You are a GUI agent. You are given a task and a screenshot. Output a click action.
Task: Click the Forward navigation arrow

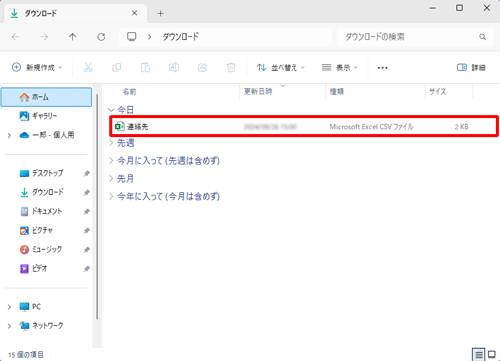click(x=44, y=37)
